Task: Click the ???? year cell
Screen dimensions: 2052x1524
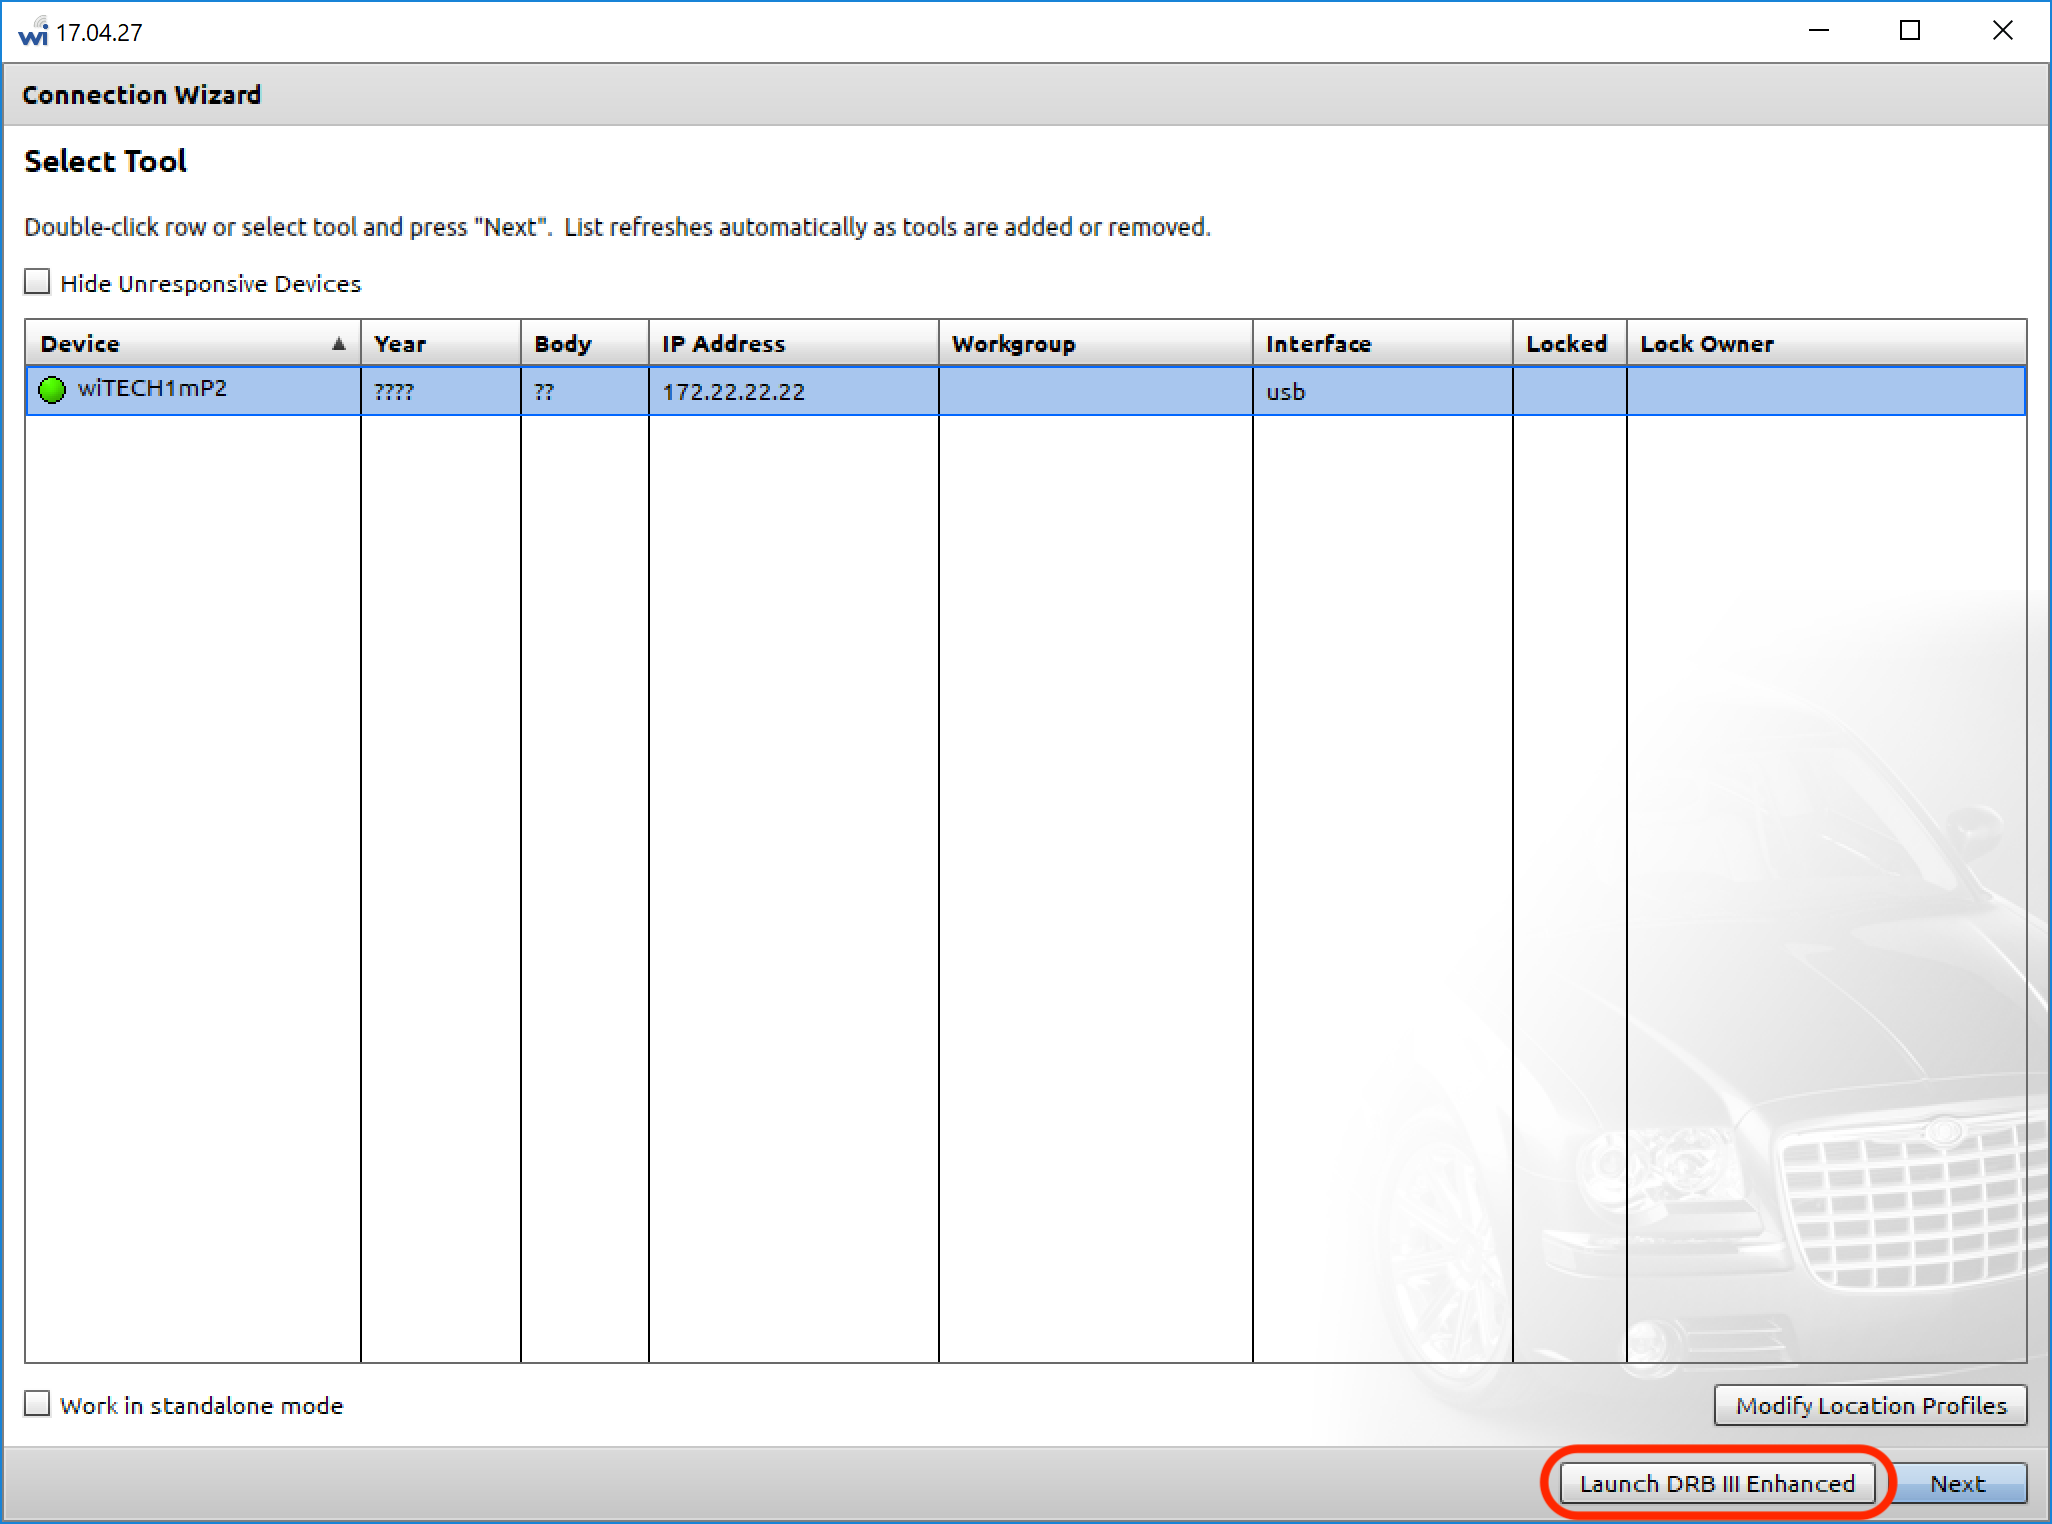Action: point(441,391)
